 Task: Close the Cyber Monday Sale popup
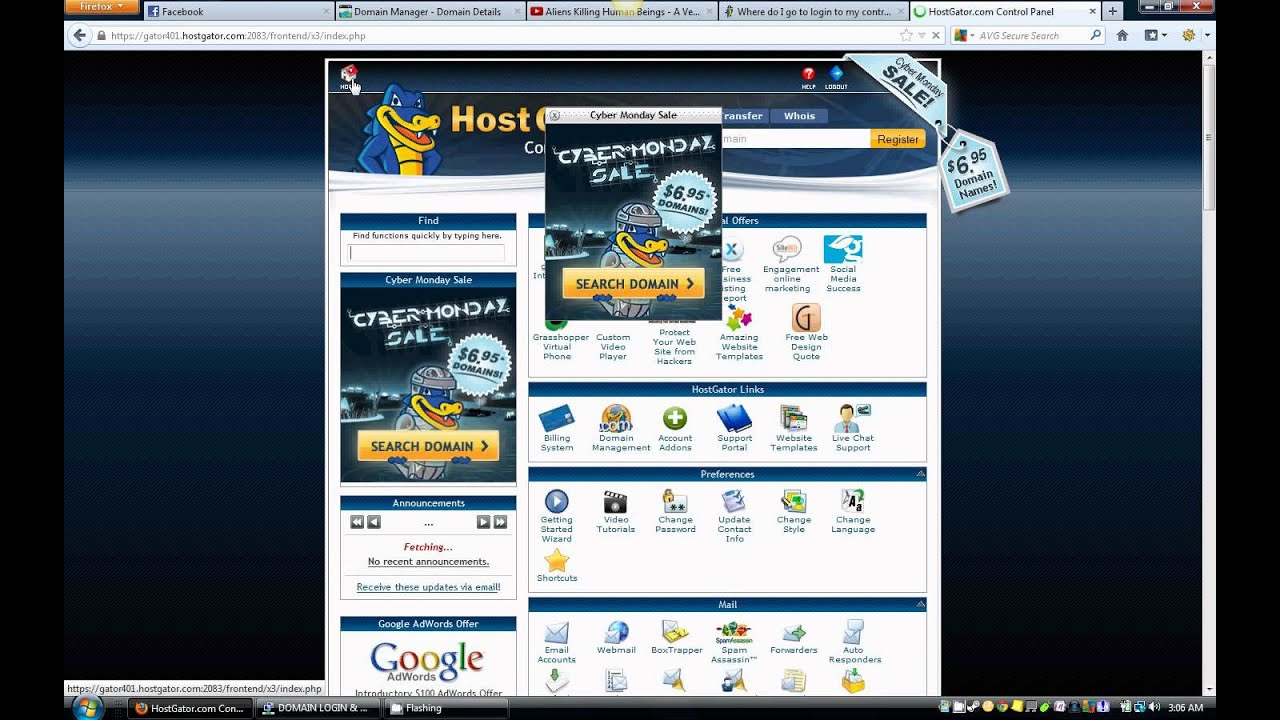555,115
